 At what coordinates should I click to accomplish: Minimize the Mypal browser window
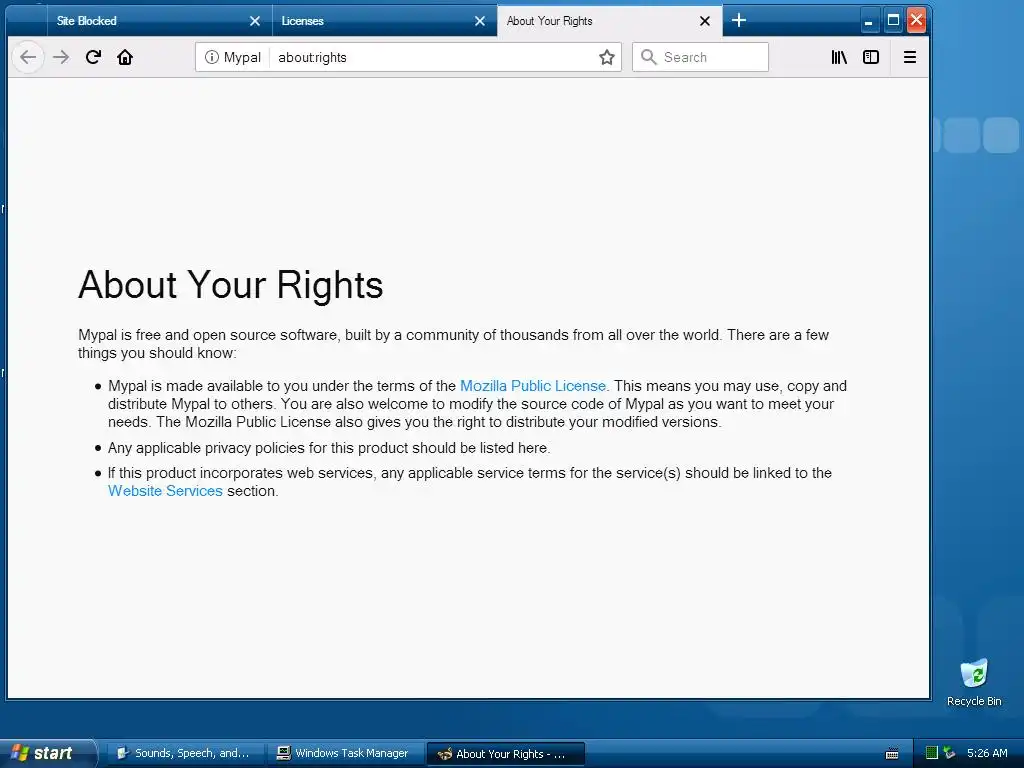pyautogui.click(x=868, y=21)
